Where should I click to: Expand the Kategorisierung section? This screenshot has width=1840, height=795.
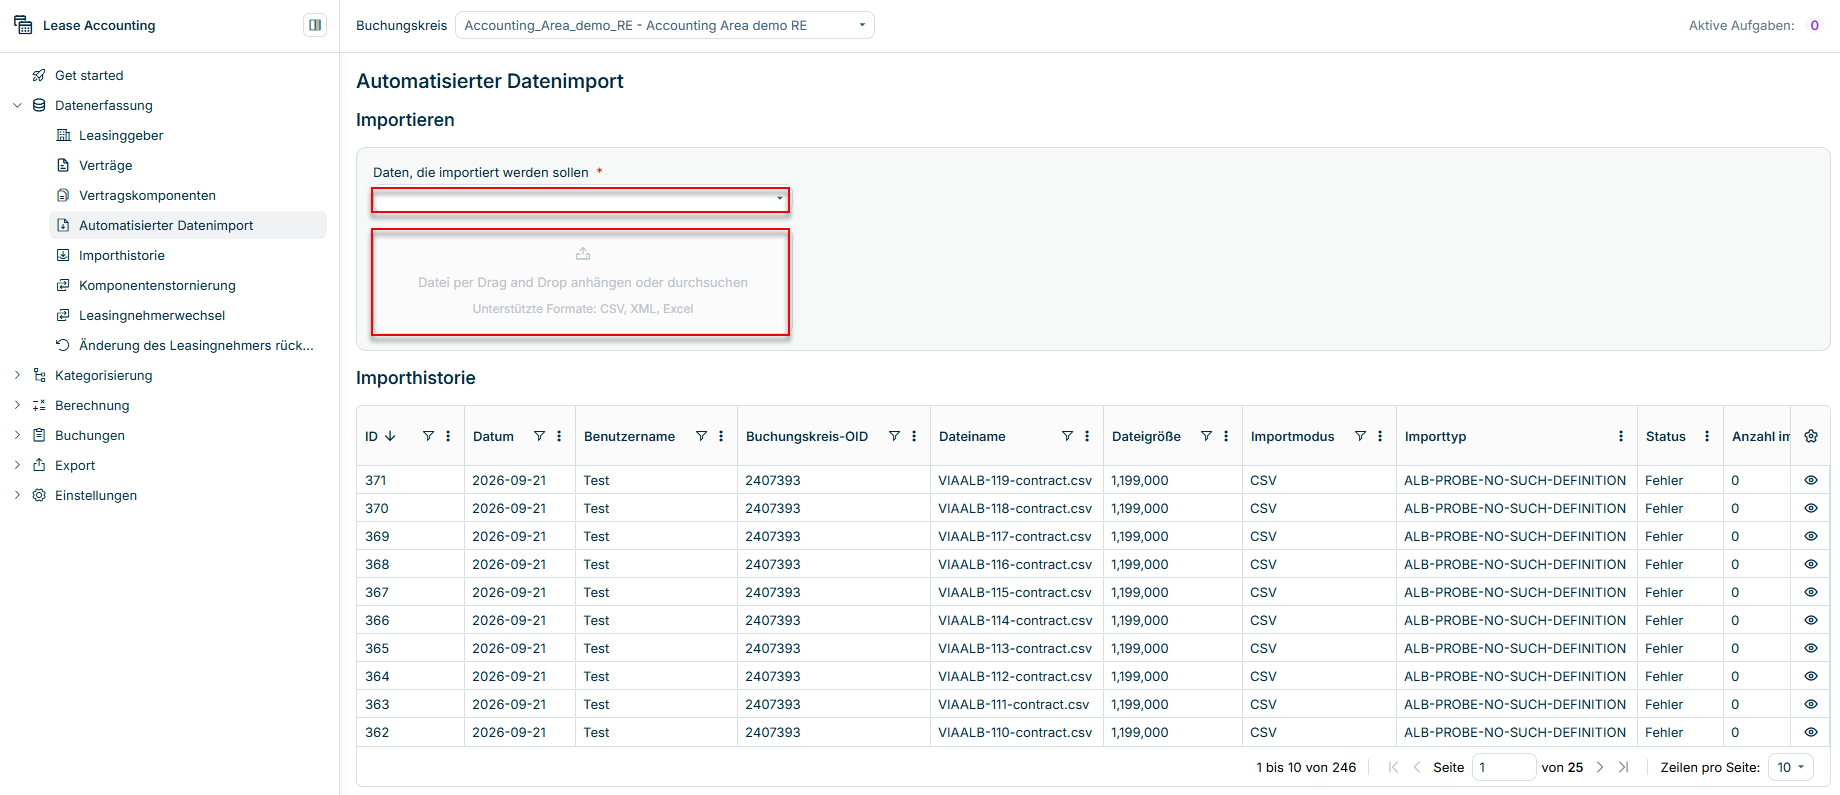click(17, 375)
